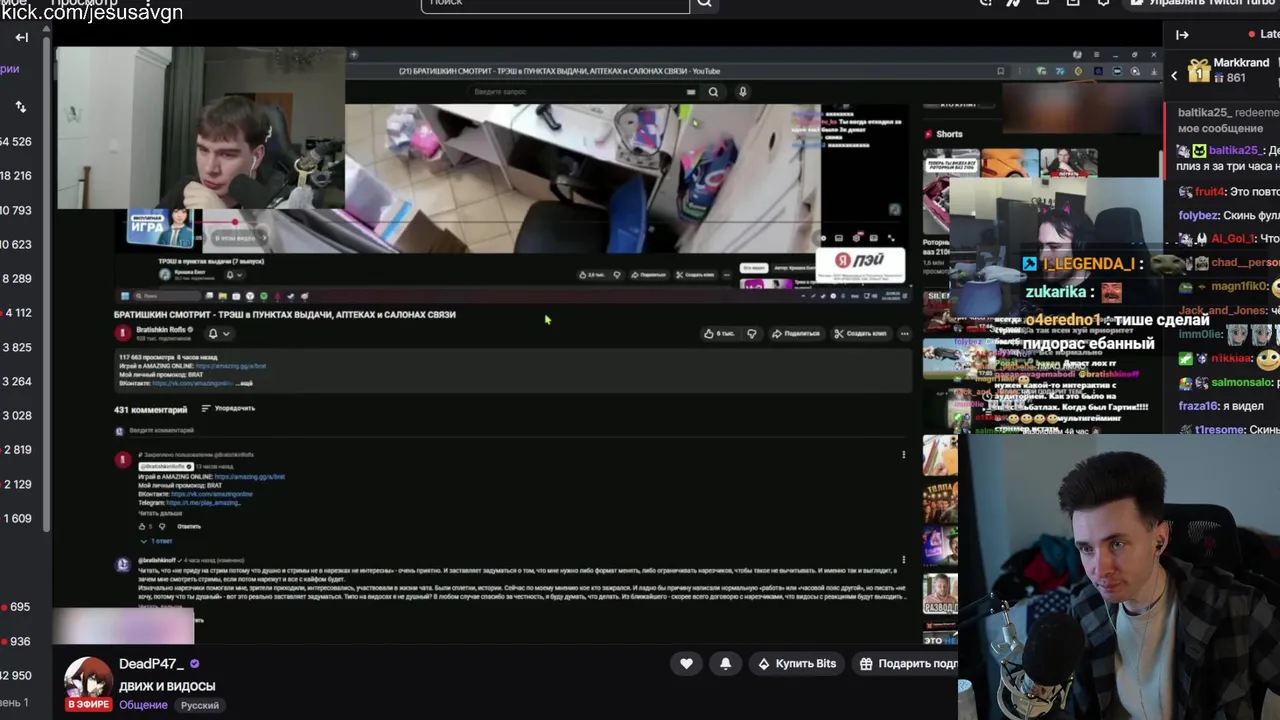The image size is (1280, 720).
Task: Click the Shorts heading in YouTube sidebar
Action: (x=949, y=134)
